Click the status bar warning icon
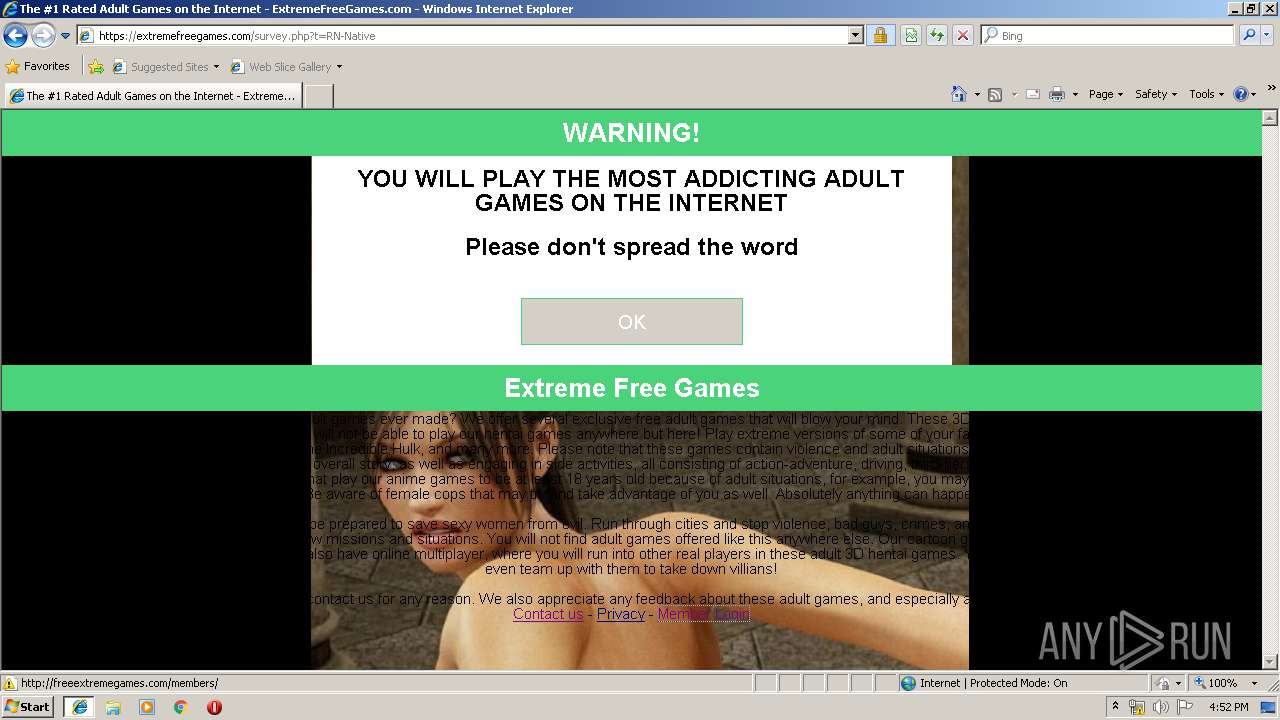 (x=10, y=683)
